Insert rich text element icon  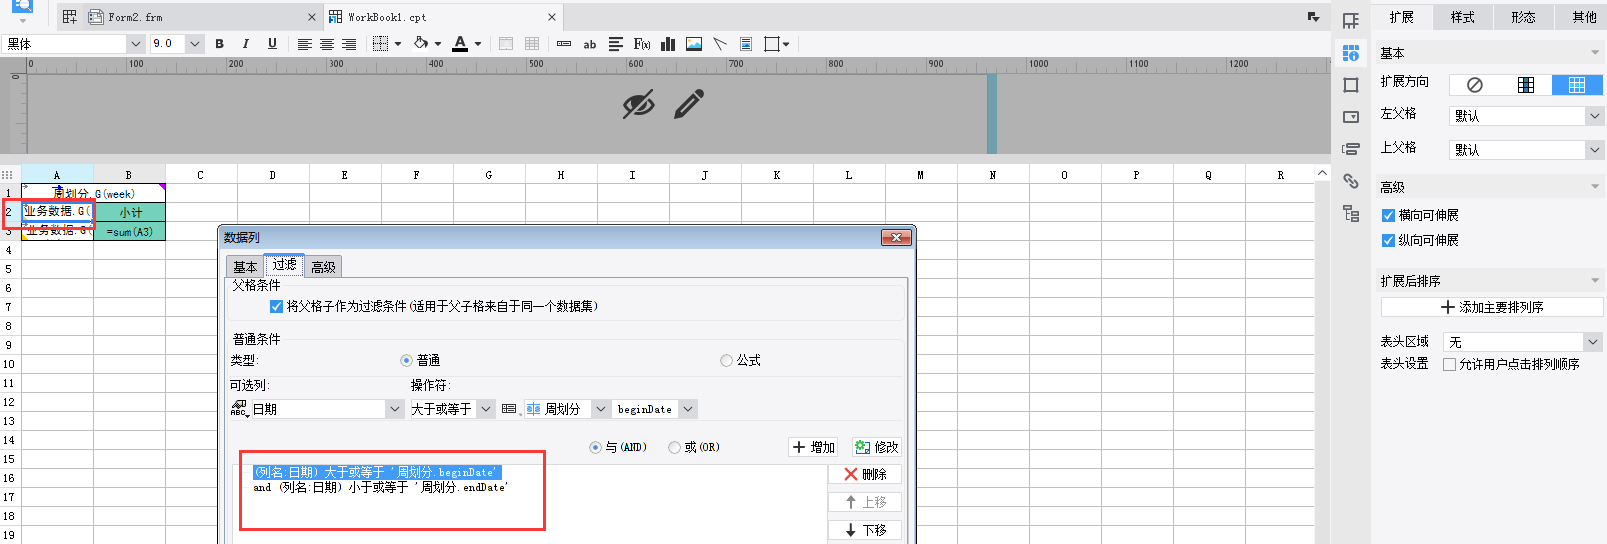tap(616, 44)
